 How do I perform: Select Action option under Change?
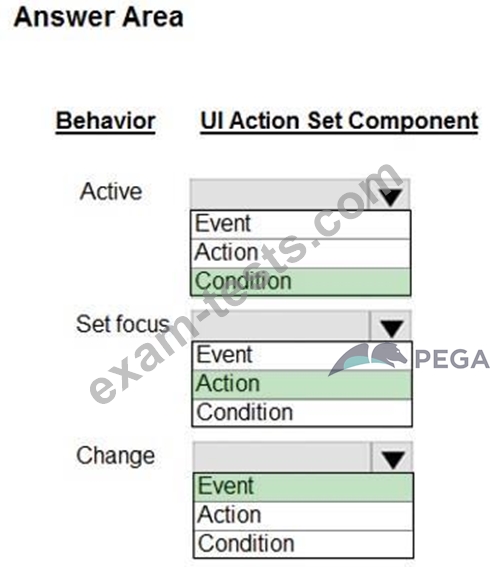click(x=303, y=516)
